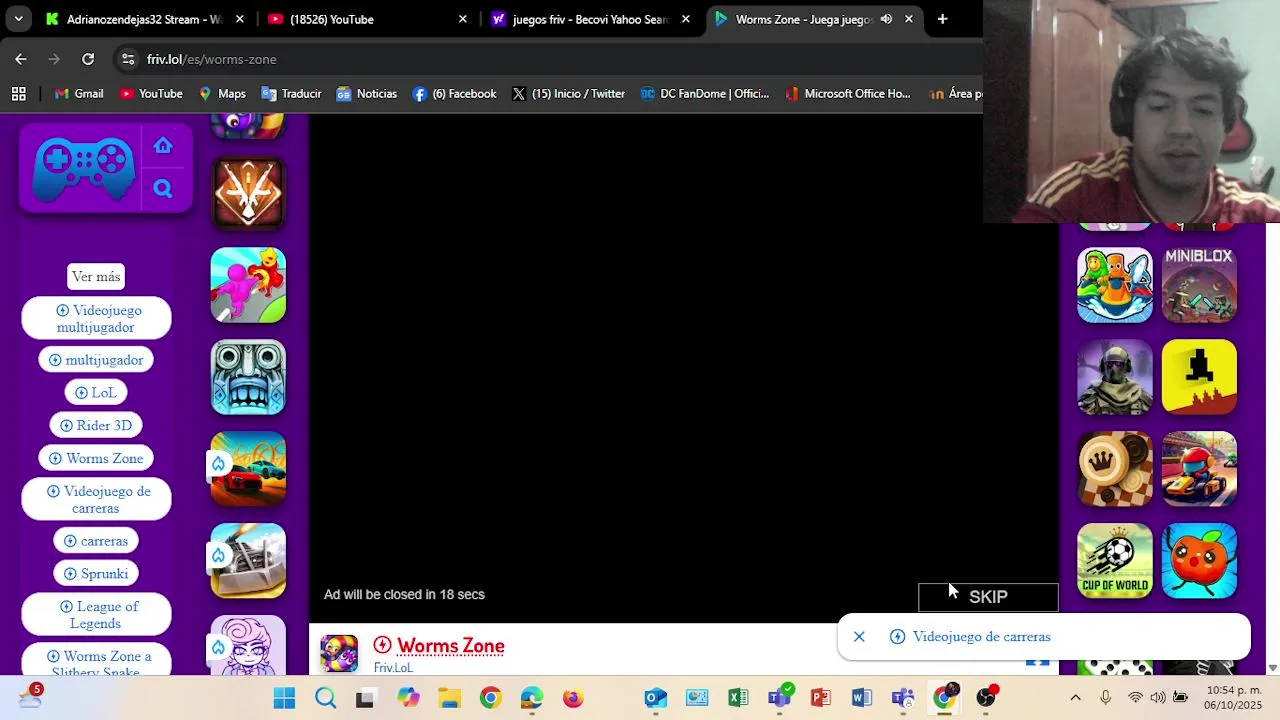Mute the Worms Zone tab audio
1280x720 pixels.
pyautogui.click(x=886, y=19)
